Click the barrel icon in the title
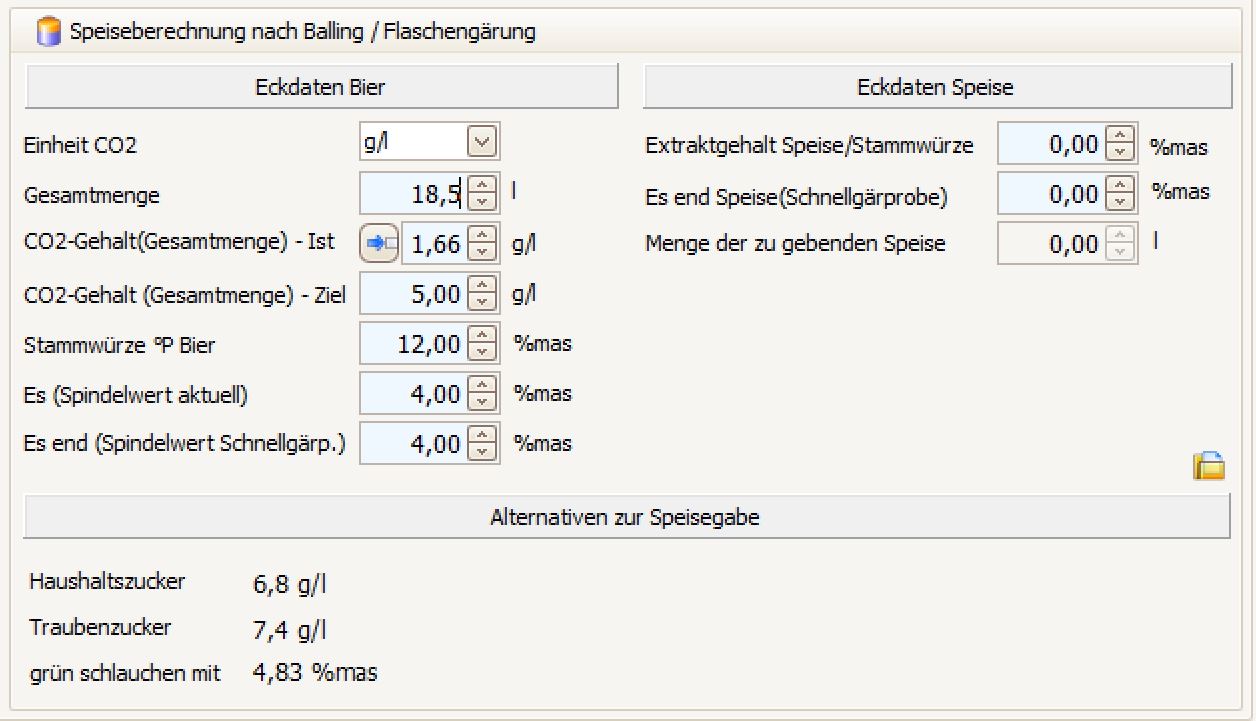This screenshot has height=721, width=1256. (49, 32)
